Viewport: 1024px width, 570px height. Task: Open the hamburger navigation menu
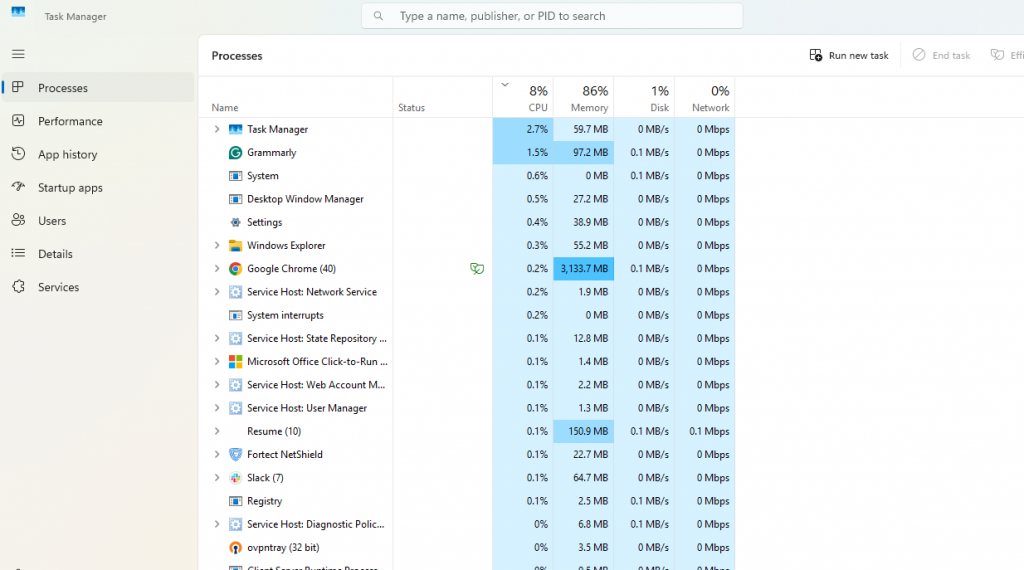click(18, 54)
